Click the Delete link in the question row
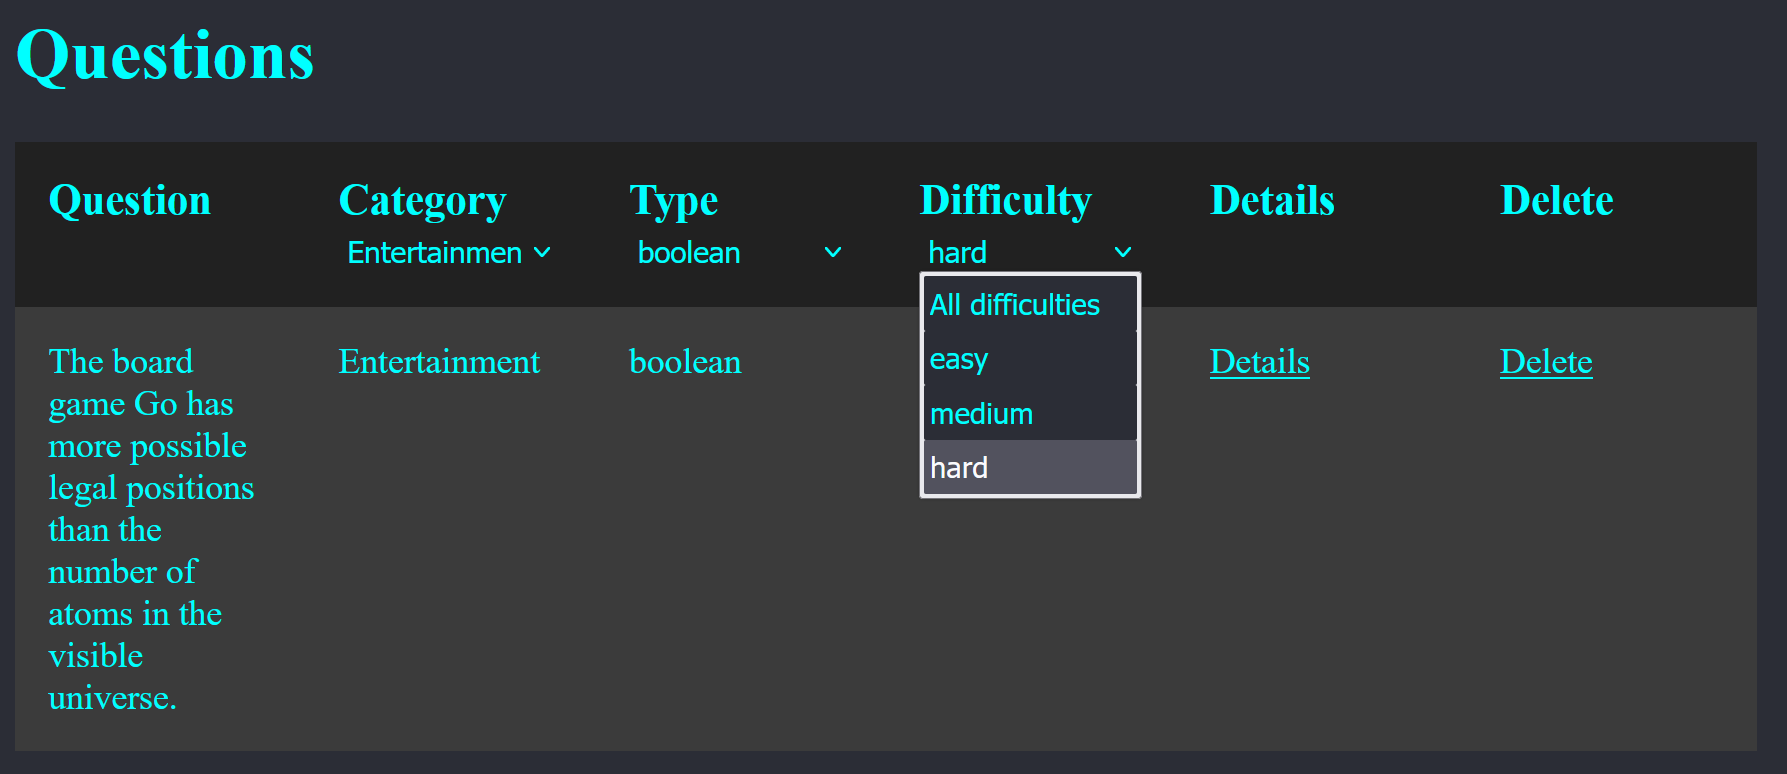 [1545, 362]
